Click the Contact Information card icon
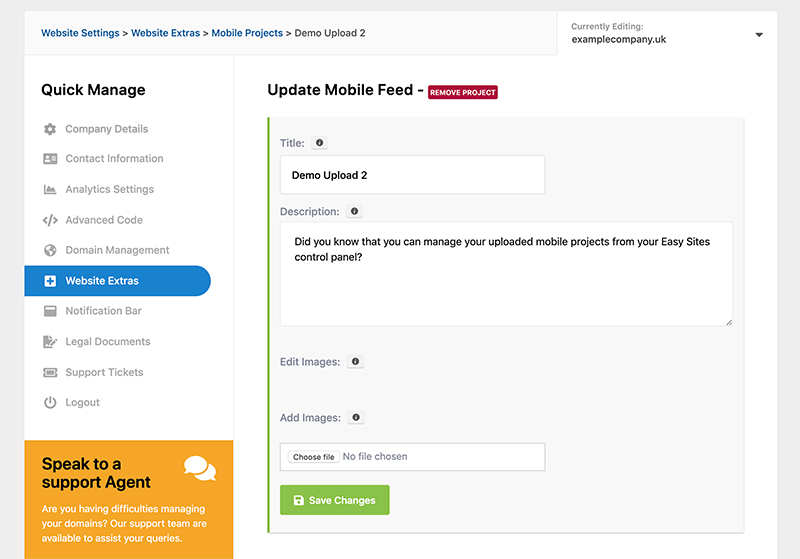The image size is (800, 559). coord(50,159)
